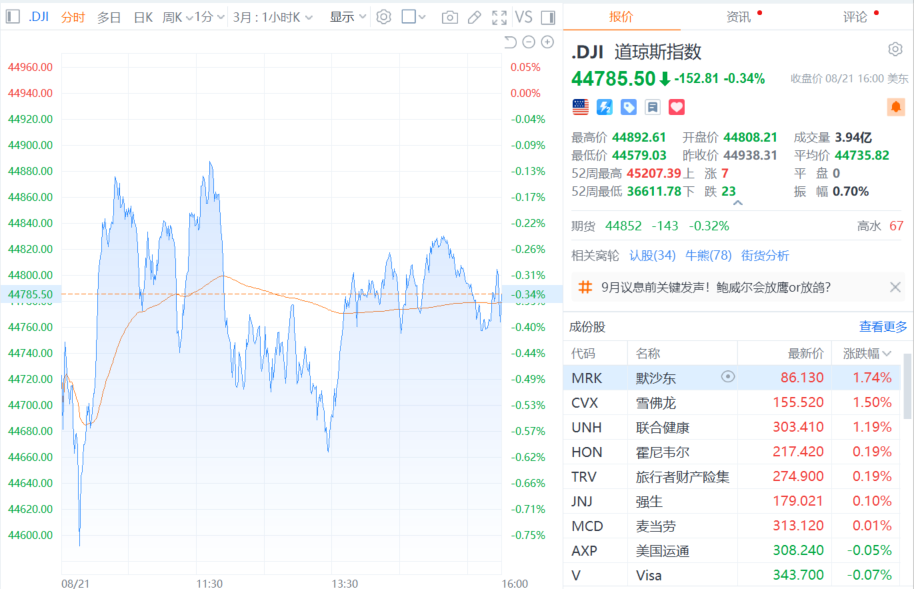
Task: Dismiss the Powell news banner
Action: pyautogui.click(x=895, y=287)
